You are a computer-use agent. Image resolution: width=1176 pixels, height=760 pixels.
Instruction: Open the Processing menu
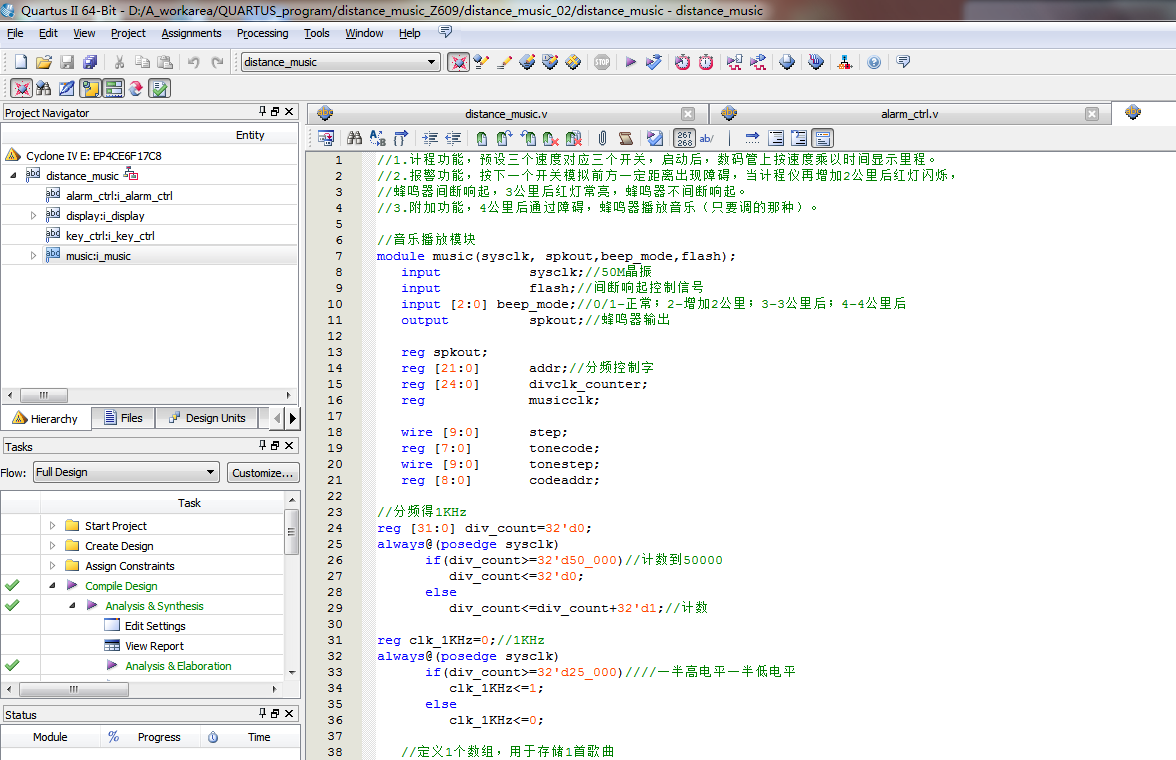262,33
